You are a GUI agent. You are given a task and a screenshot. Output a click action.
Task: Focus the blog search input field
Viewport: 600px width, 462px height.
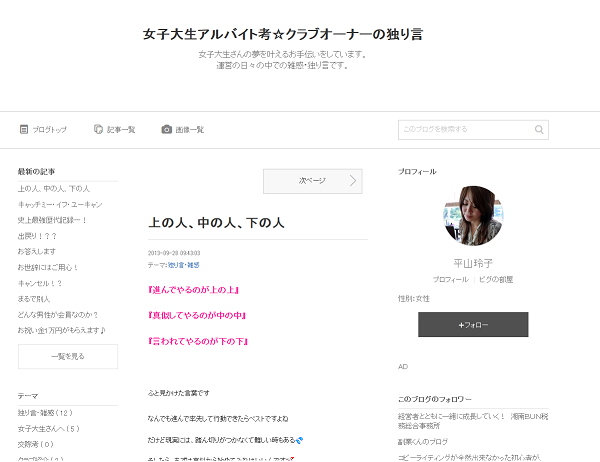pyautogui.click(x=465, y=129)
